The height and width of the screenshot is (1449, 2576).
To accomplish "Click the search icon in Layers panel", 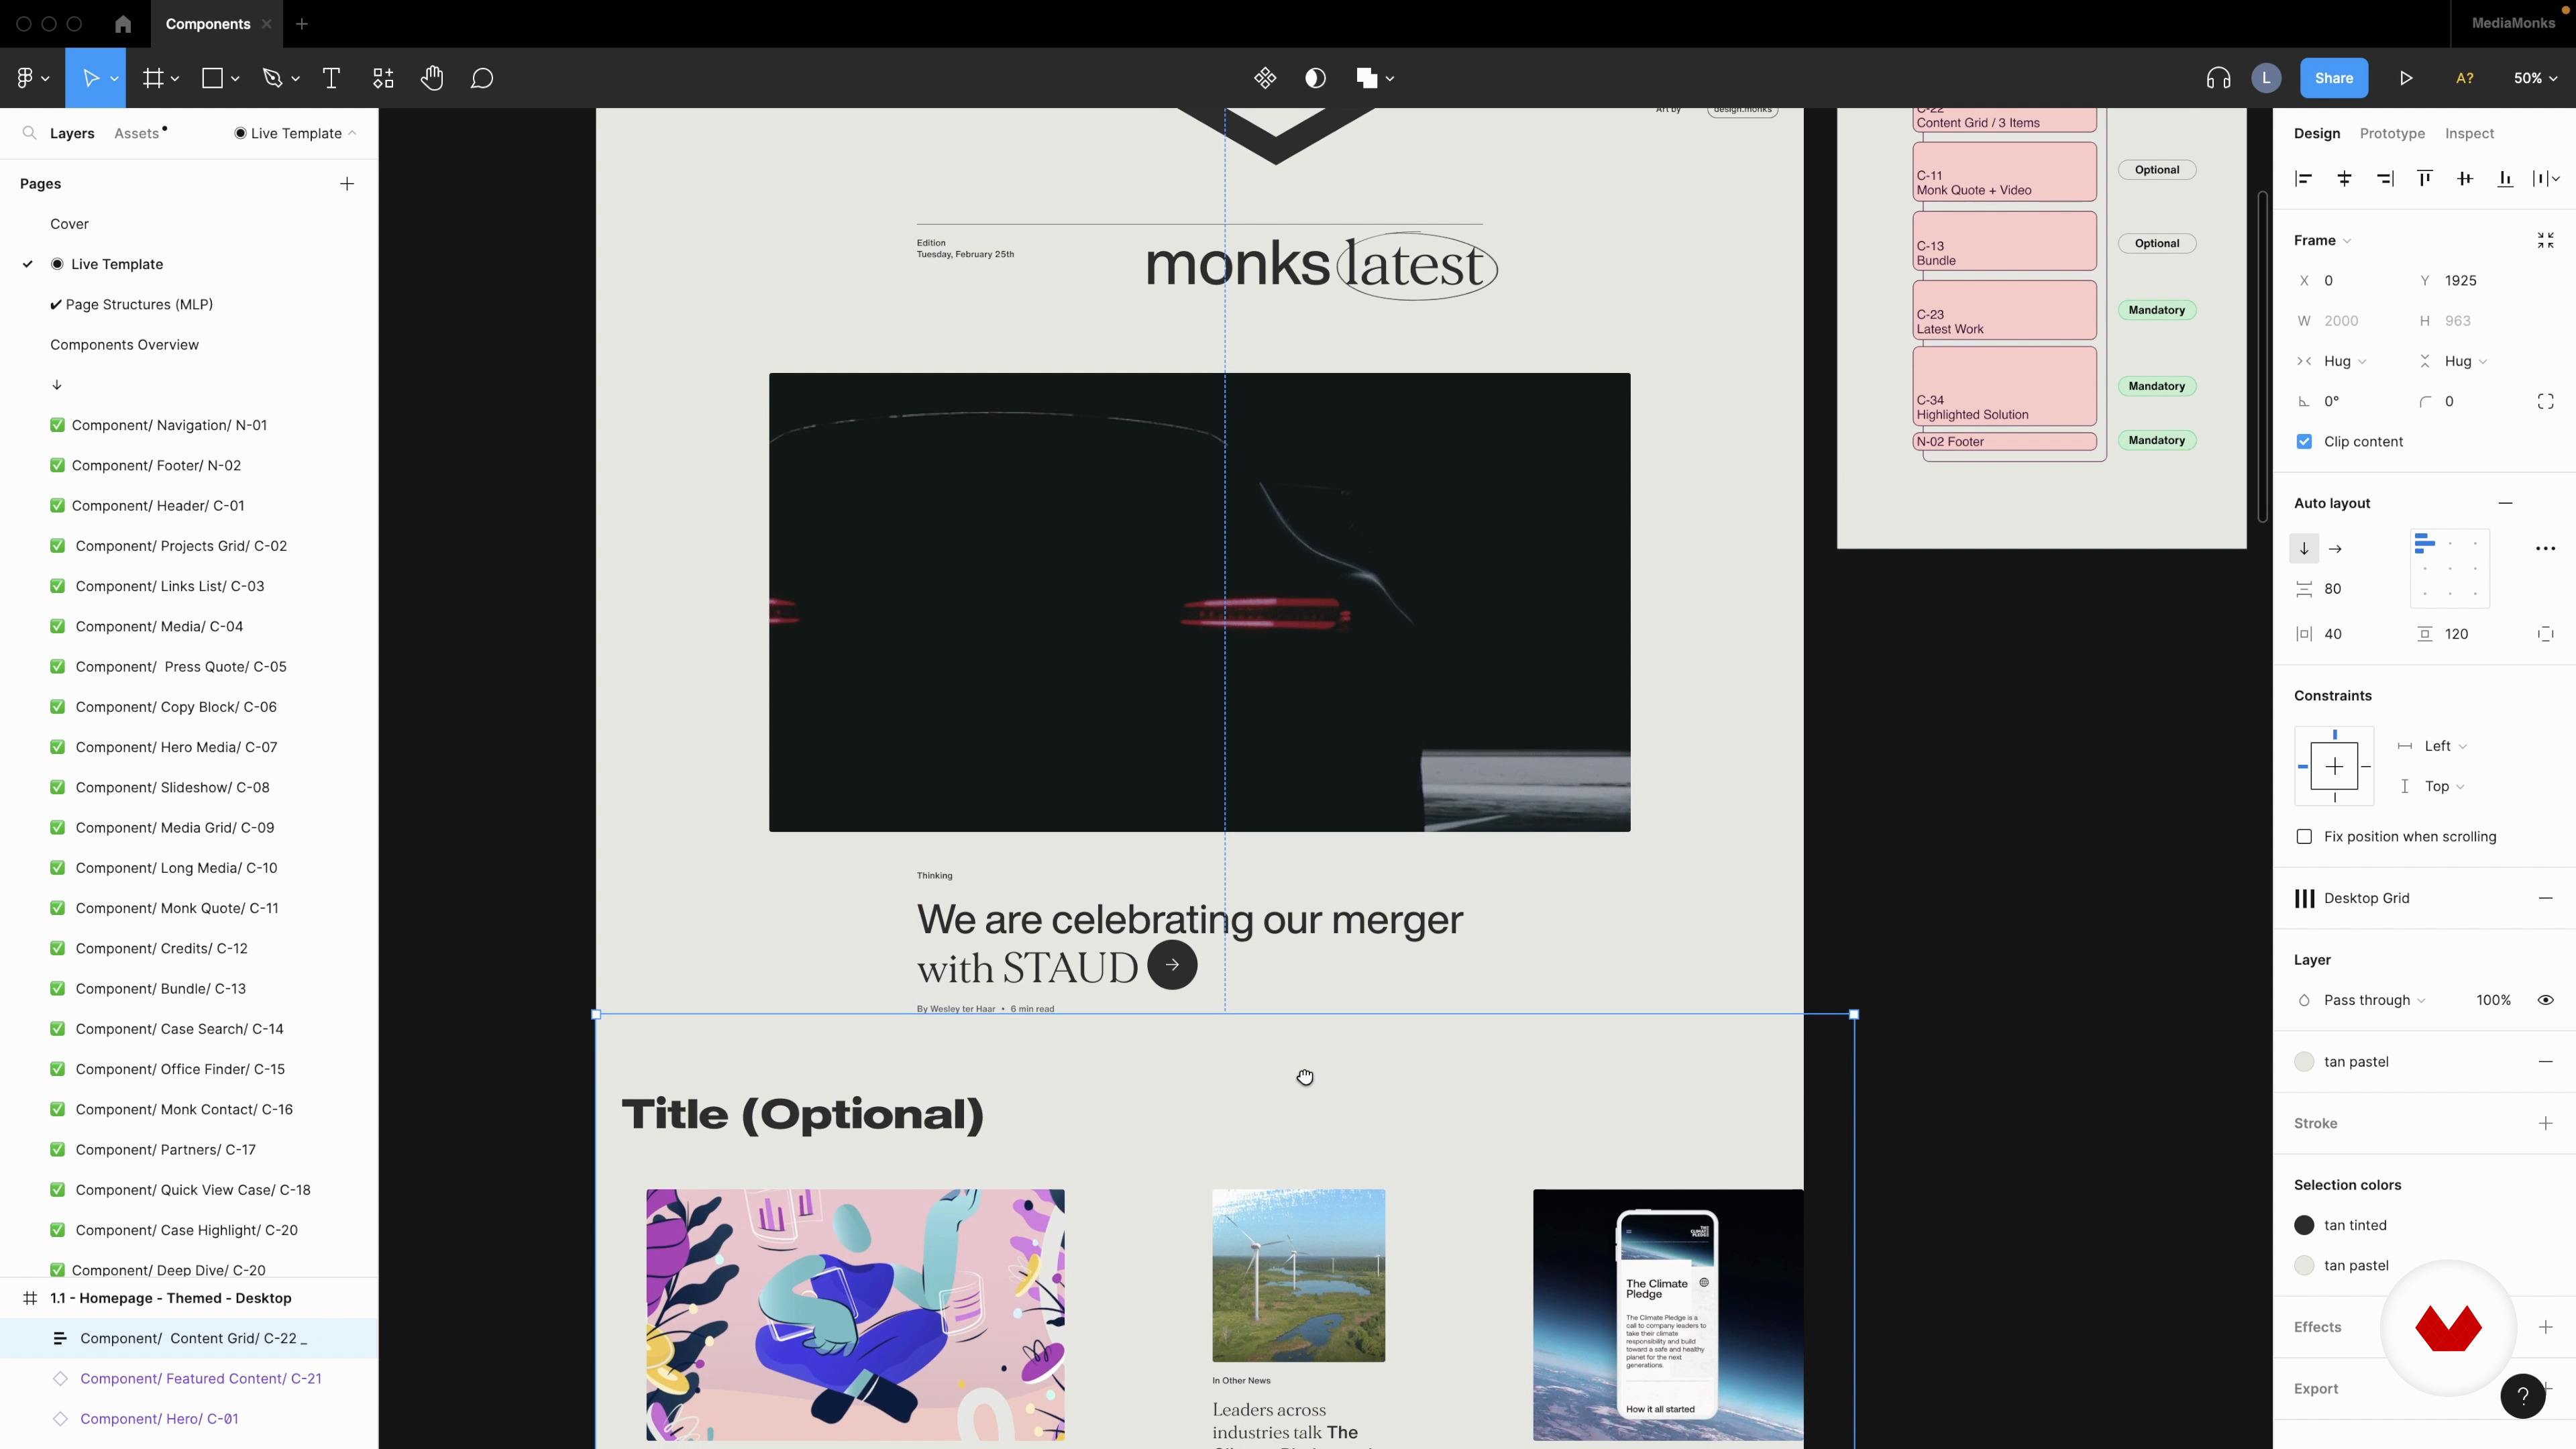I will point(29,133).
